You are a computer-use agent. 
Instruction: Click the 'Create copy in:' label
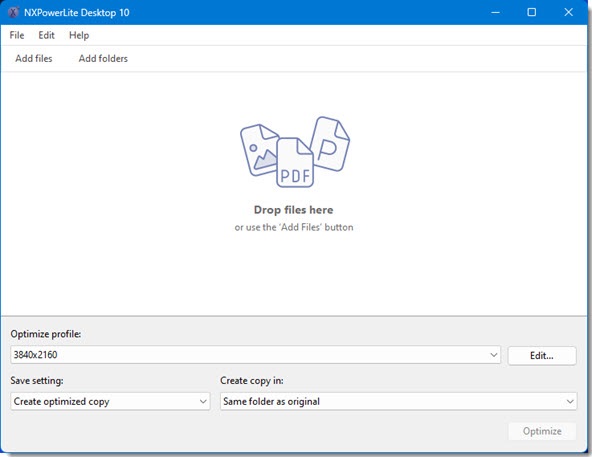tap(252, 380)
